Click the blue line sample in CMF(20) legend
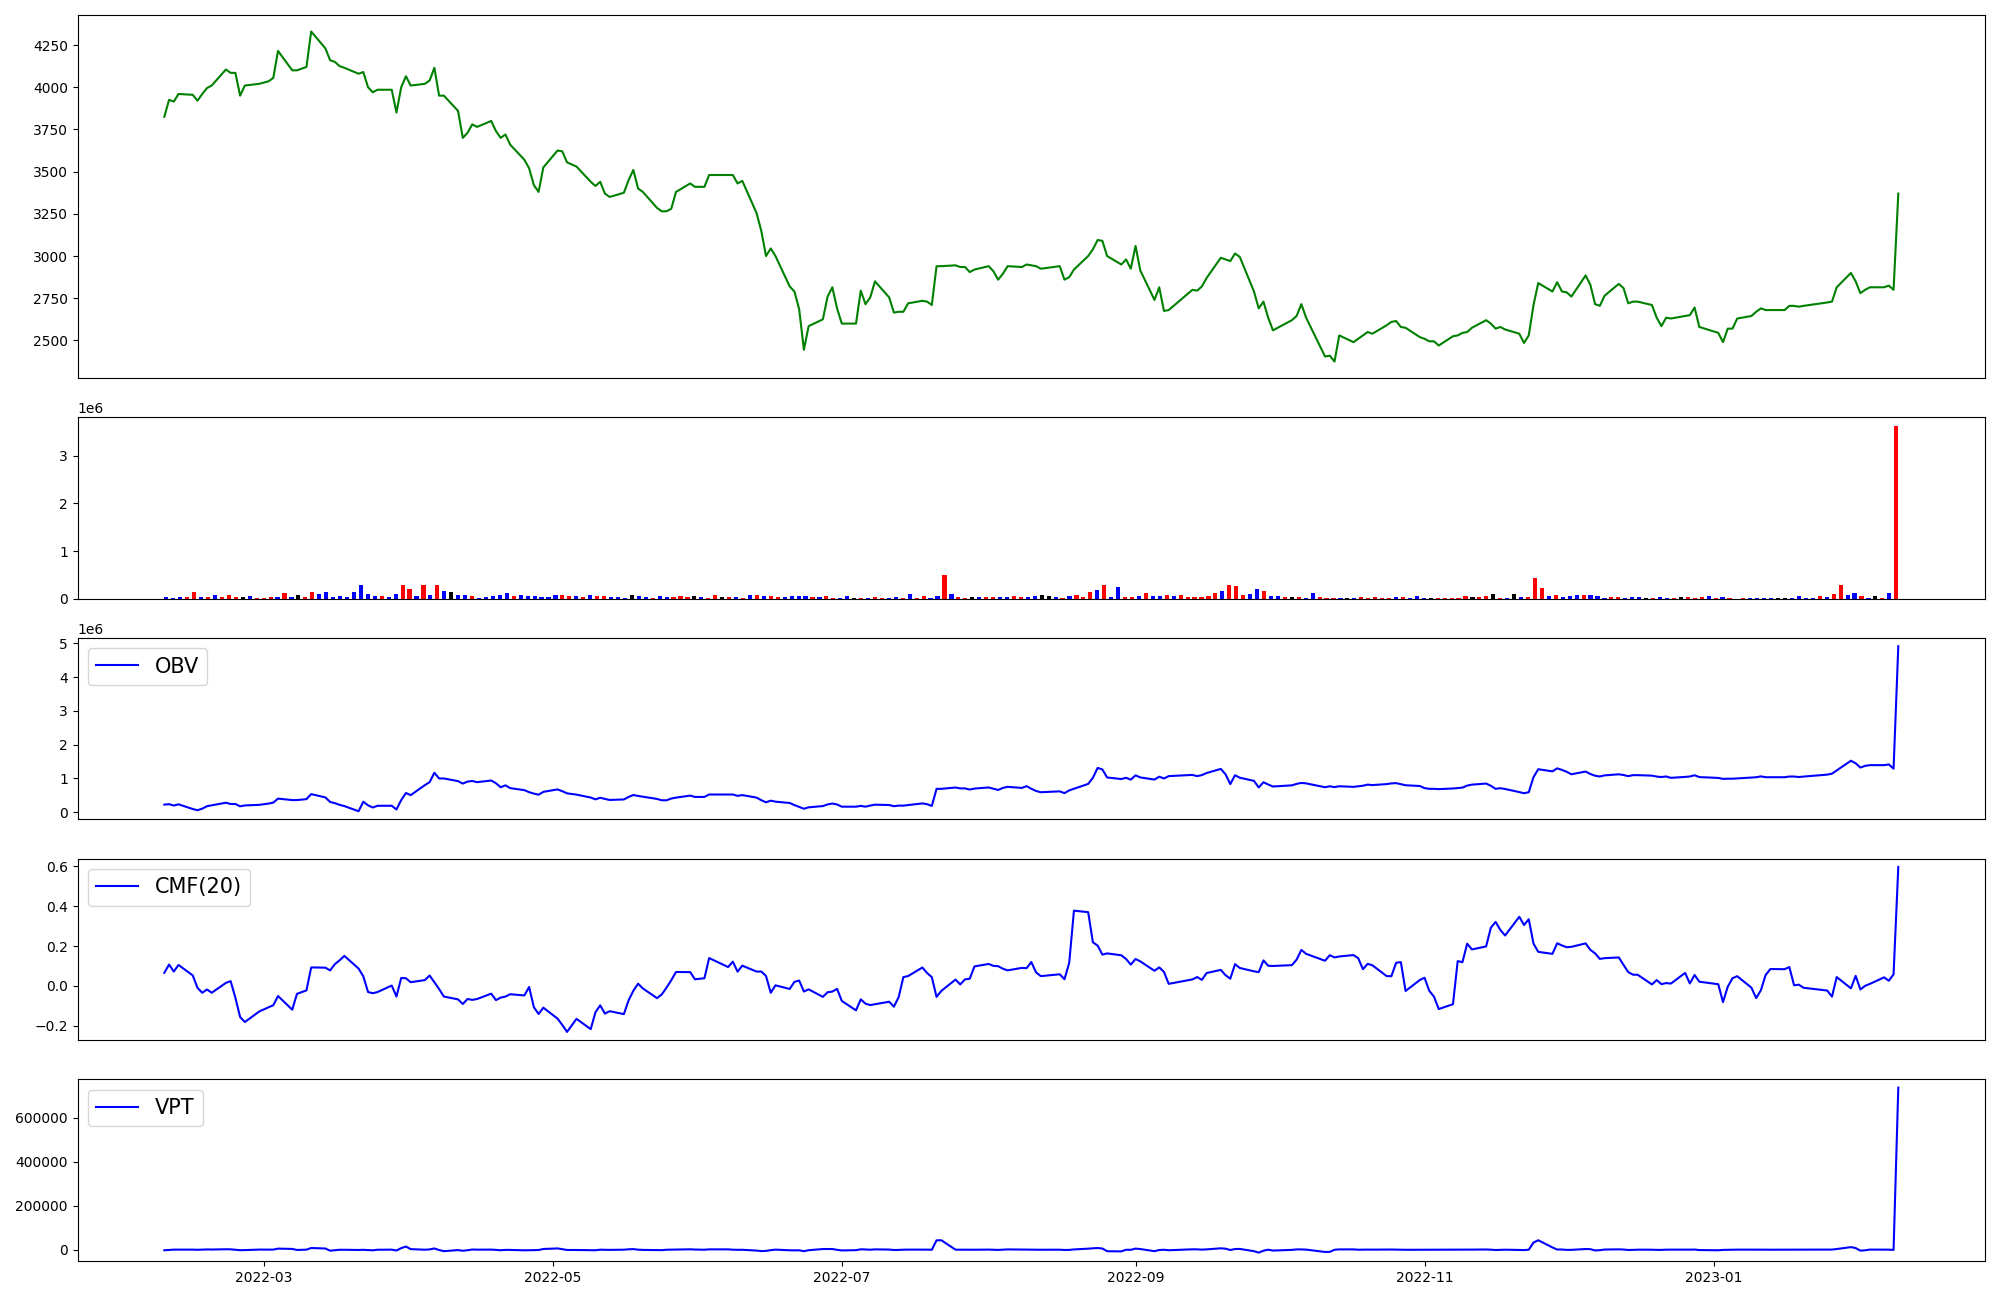Screen dimensions: 2000x1300 (117, 887)
